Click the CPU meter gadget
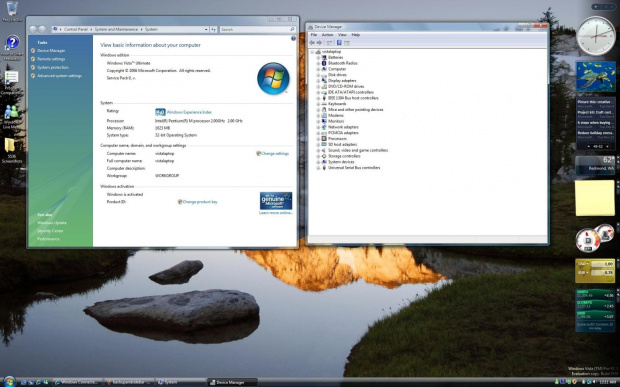620x387 pixels. (595, 238)
